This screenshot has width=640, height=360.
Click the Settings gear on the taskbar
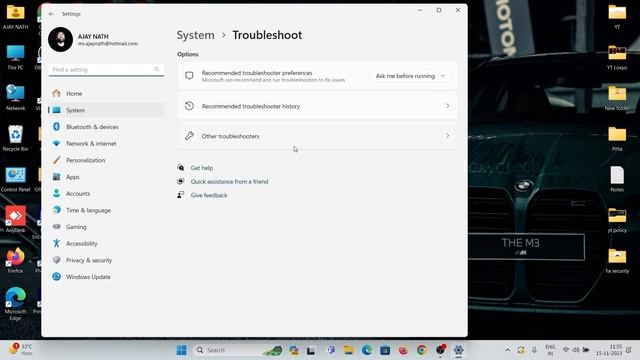point(458,350)
